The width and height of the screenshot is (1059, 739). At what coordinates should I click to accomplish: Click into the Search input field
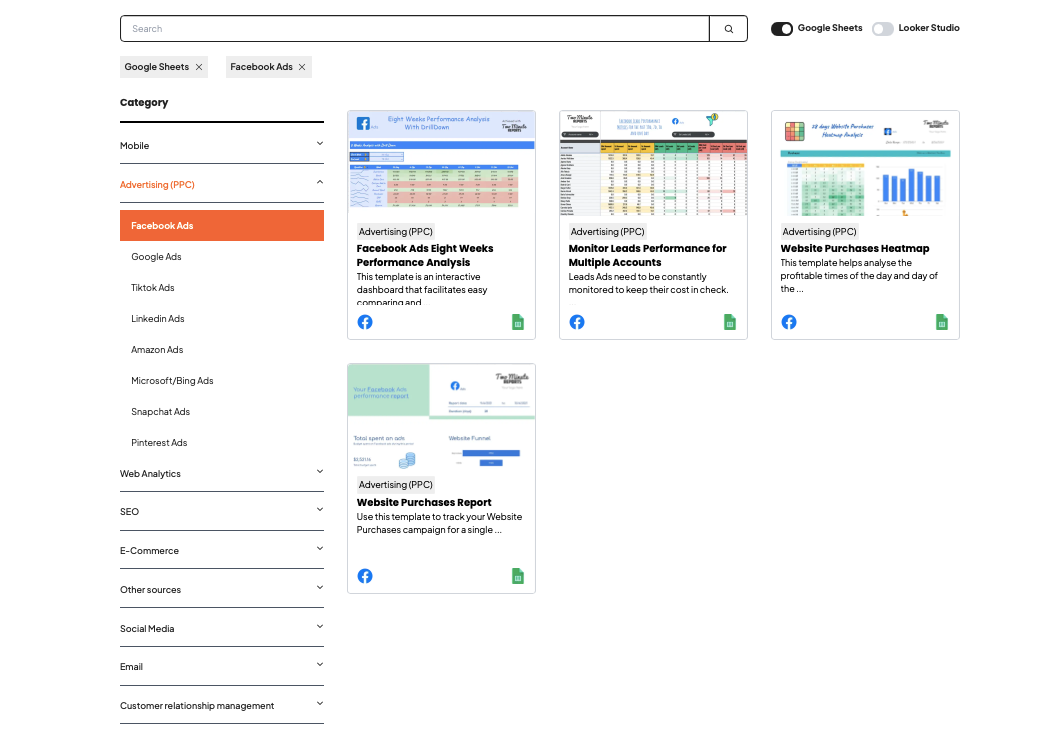point(415,28)
